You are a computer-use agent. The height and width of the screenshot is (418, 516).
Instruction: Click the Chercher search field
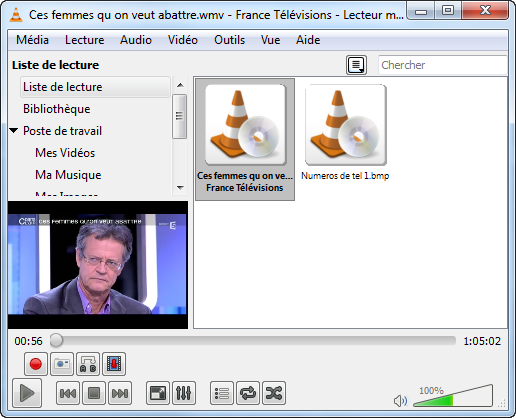tap(443, 65)
